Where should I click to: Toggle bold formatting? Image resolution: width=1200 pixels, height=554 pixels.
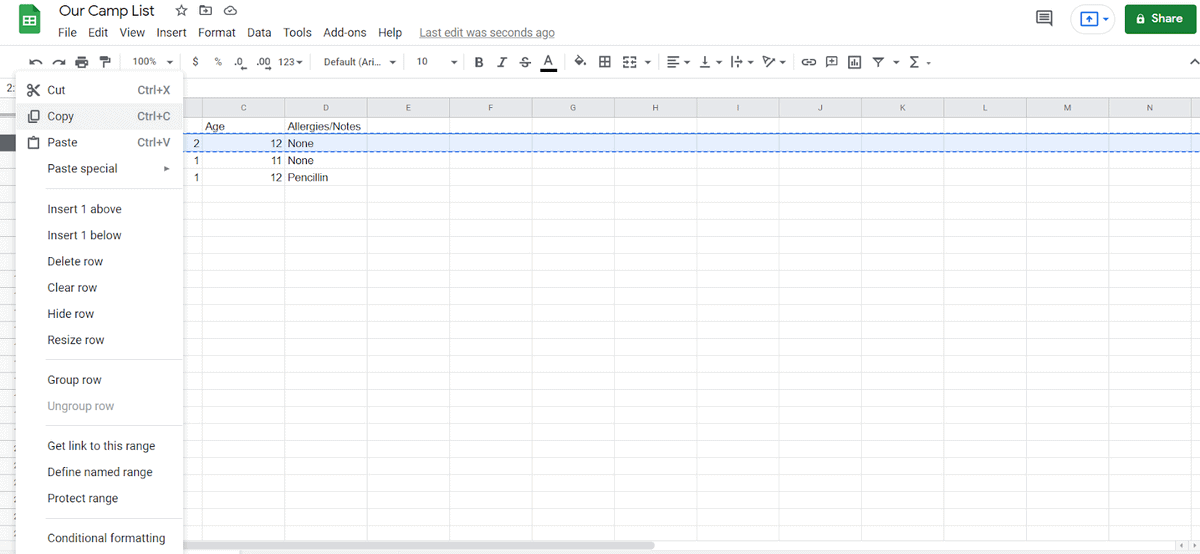point(479,62)
